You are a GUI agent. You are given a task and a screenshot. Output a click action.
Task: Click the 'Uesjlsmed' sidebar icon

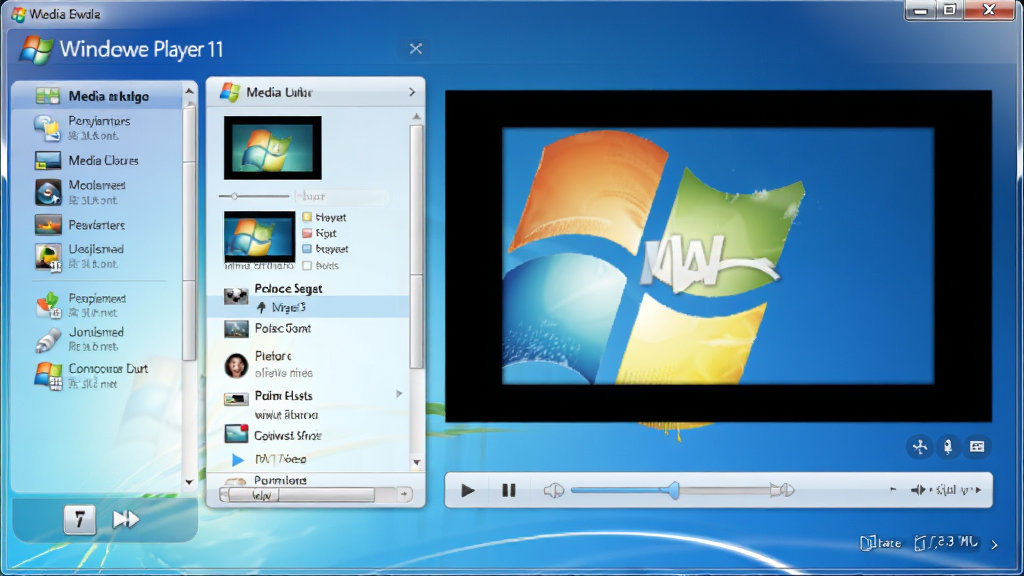pos(48,257)
